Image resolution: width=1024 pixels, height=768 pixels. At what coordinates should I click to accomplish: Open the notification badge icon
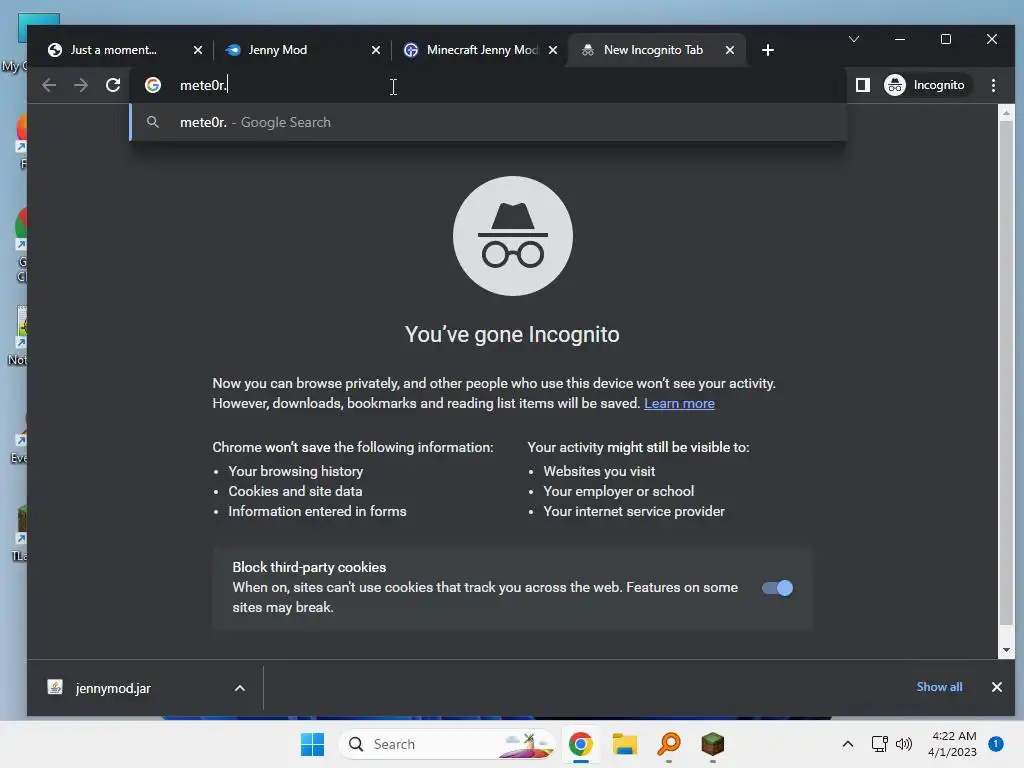tap(996, 744)
